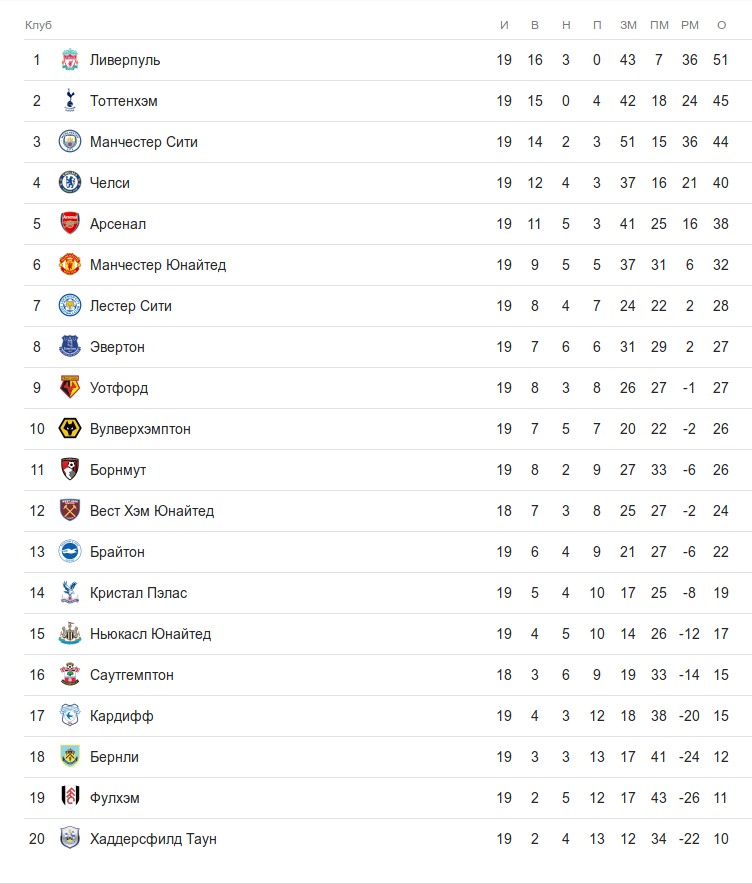Click the Liverpool club crest icon
752x884 pixels.
(x=69, y=60)
